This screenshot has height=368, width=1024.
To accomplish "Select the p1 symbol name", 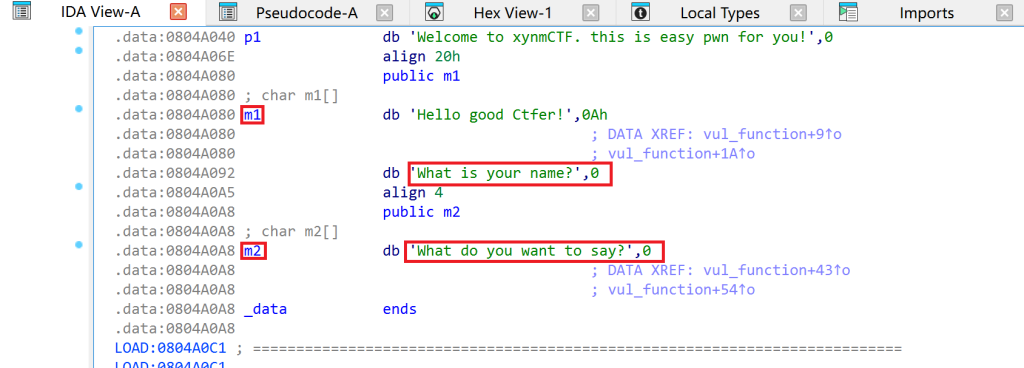I will tap(252, 37).
